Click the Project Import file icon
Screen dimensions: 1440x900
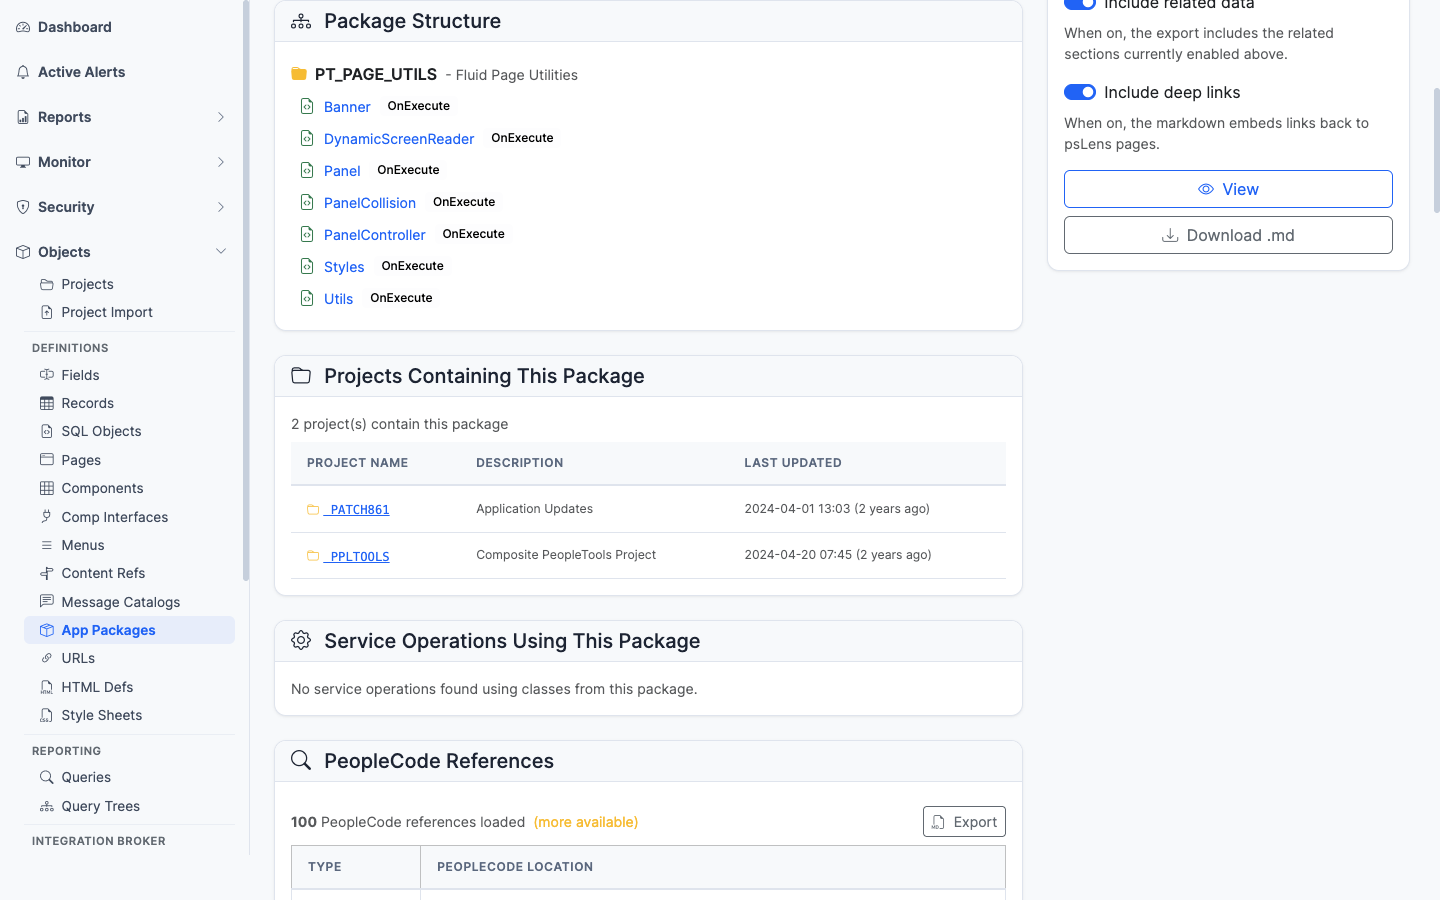(47, 312)
